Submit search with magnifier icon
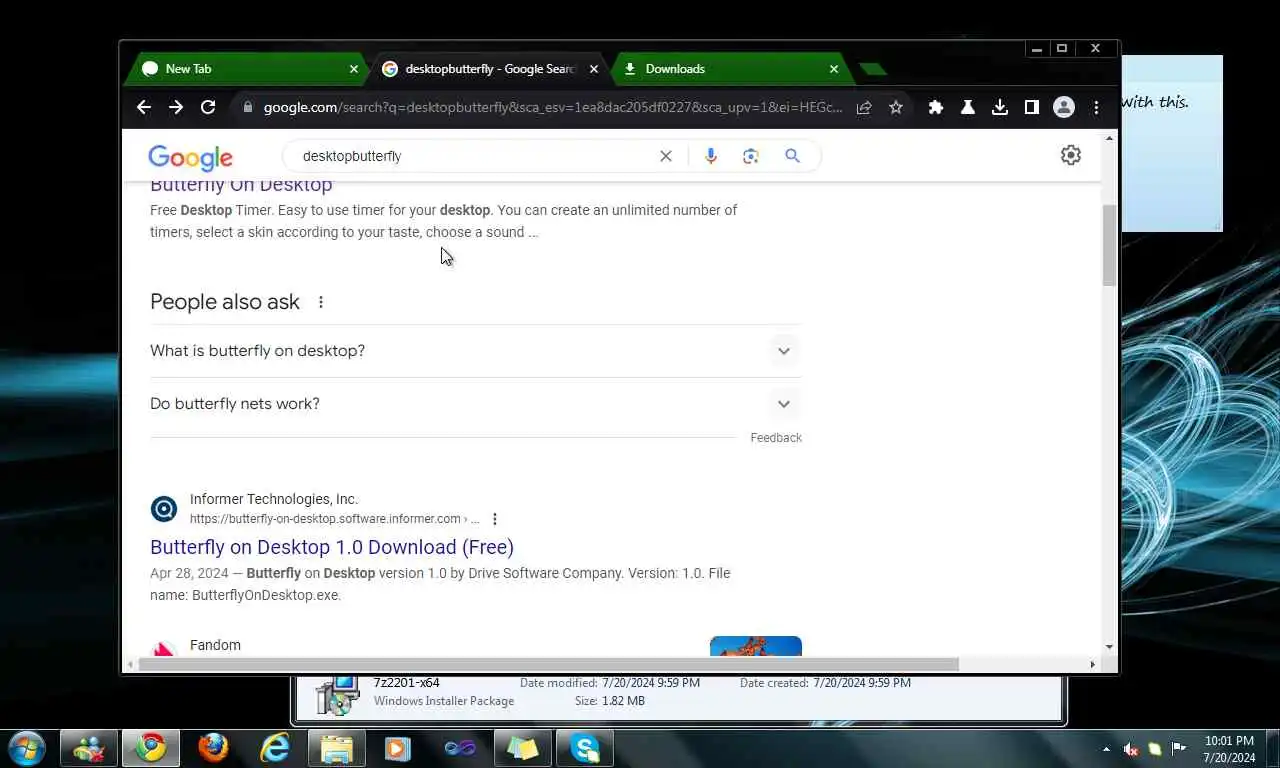The image size is (1280, 768). (792, 156)
